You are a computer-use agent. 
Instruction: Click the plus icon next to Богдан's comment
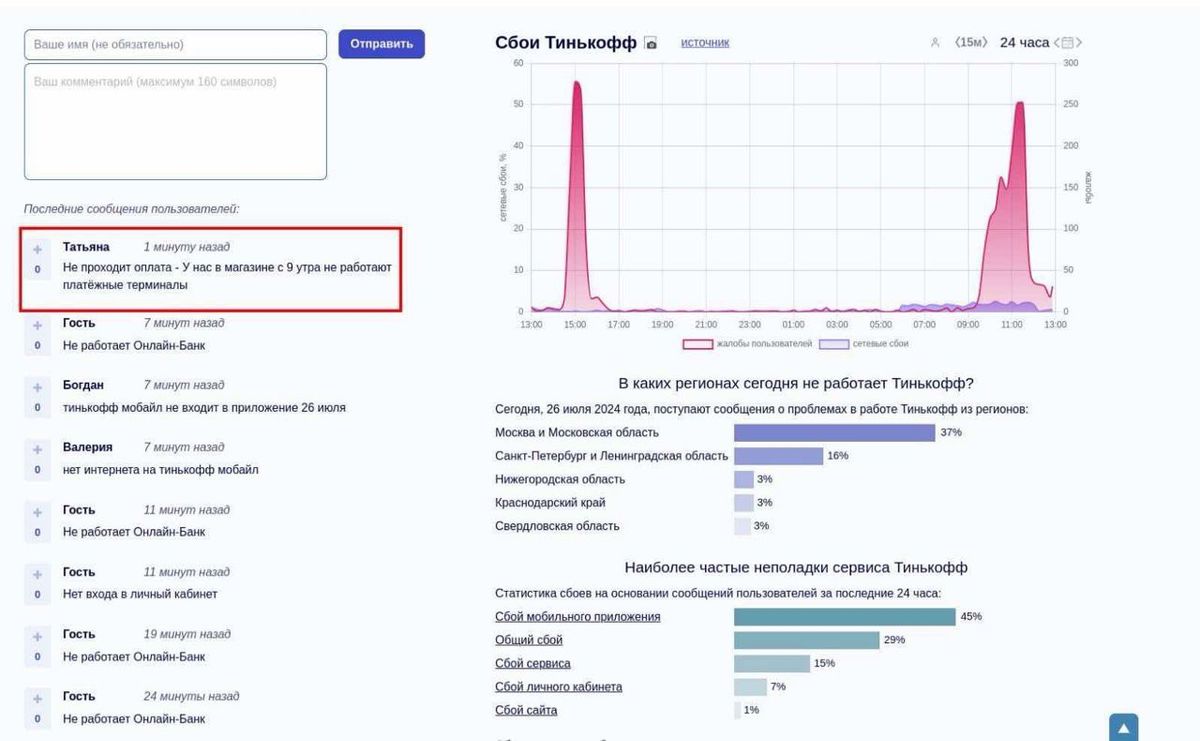(x=38, y=387)
